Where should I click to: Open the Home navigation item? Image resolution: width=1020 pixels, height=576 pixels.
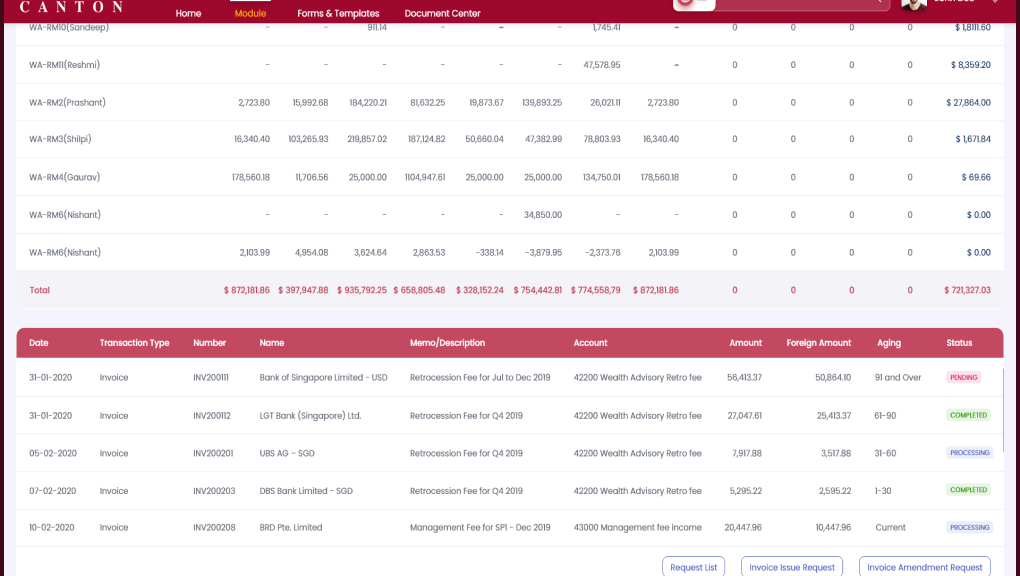click(x=188, y=13)
